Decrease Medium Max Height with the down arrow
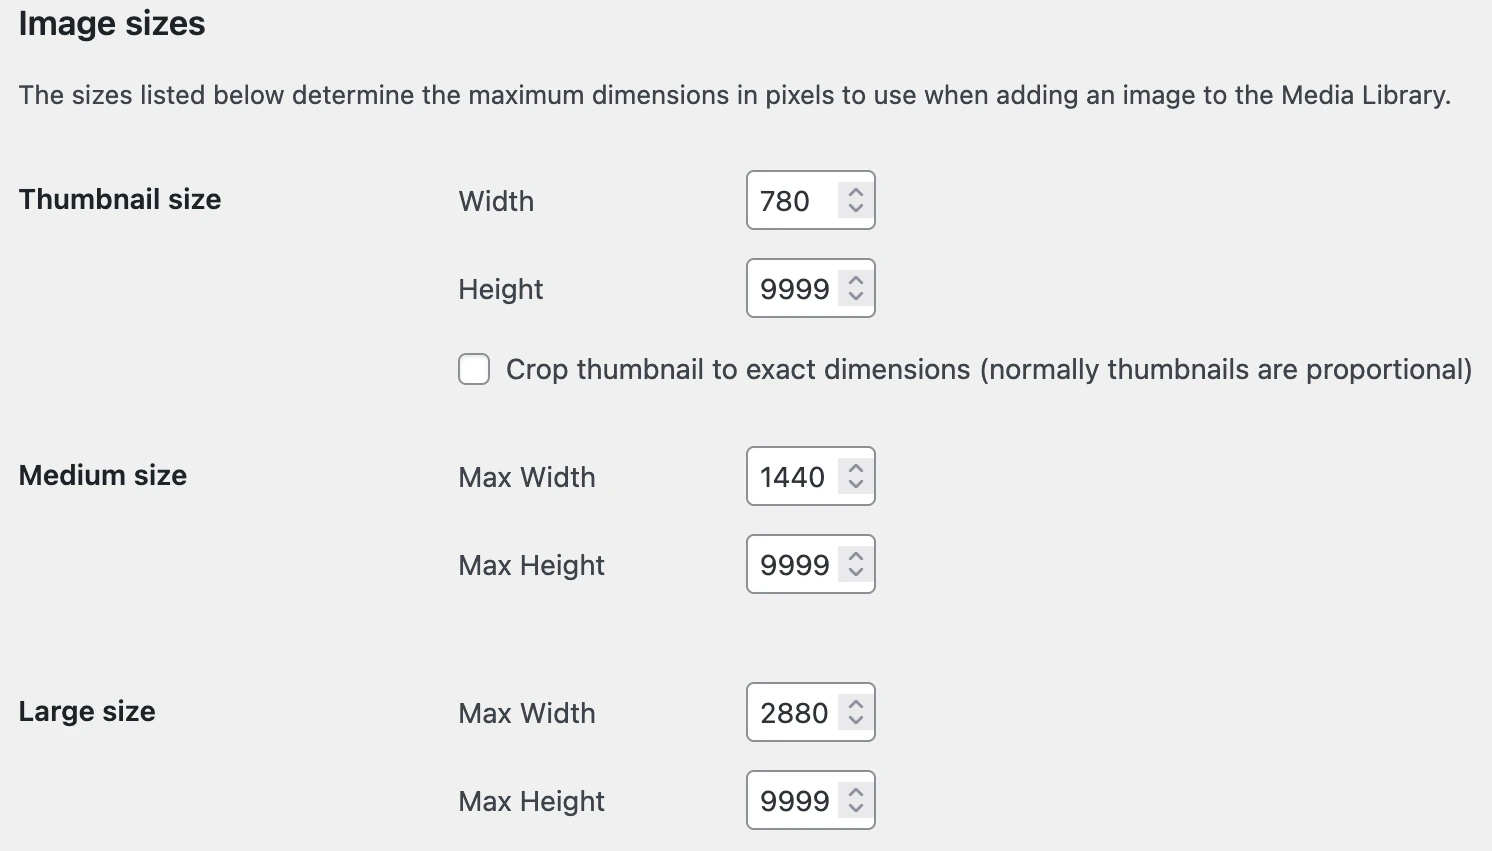 point(855,572)
